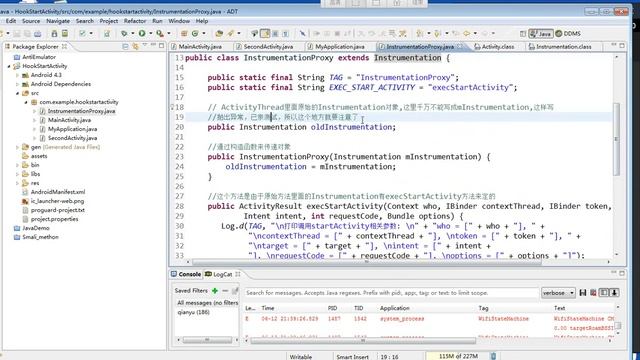
Task: Click the Open Perspective icon
Action: coord(522,33)
